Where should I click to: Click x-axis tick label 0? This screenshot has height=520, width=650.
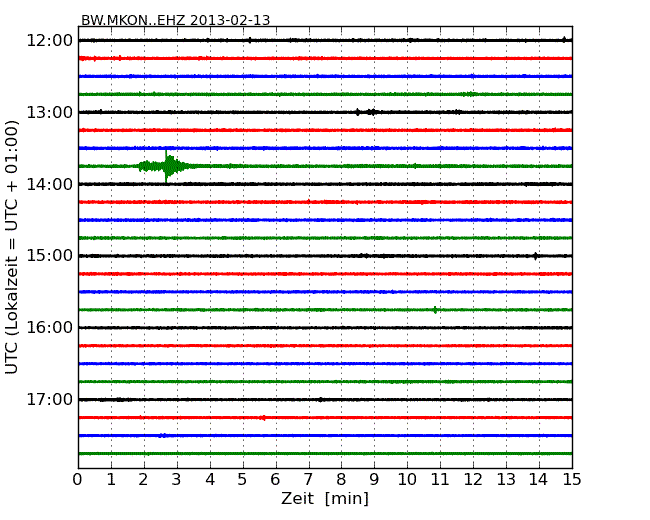pyautogui.click(x=78, y=480)
